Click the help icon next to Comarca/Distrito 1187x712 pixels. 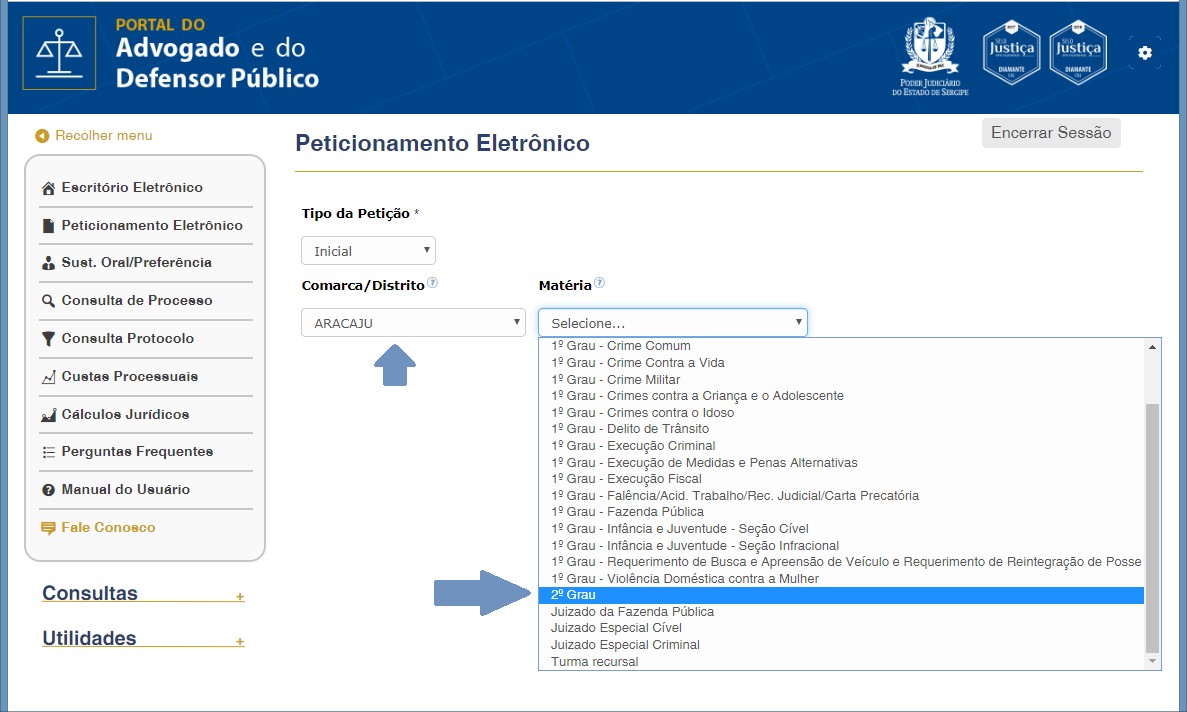(433, 284)
